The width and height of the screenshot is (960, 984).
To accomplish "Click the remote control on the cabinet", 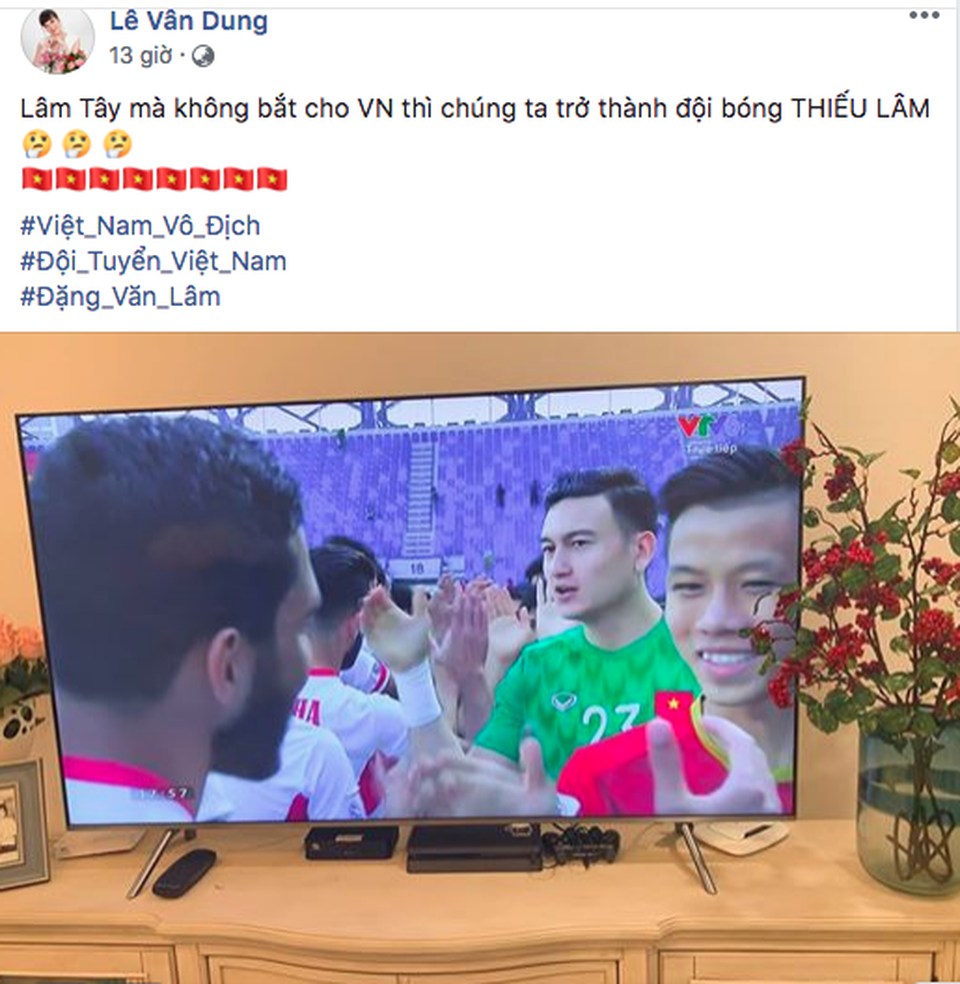I will (x=185, y=872).
